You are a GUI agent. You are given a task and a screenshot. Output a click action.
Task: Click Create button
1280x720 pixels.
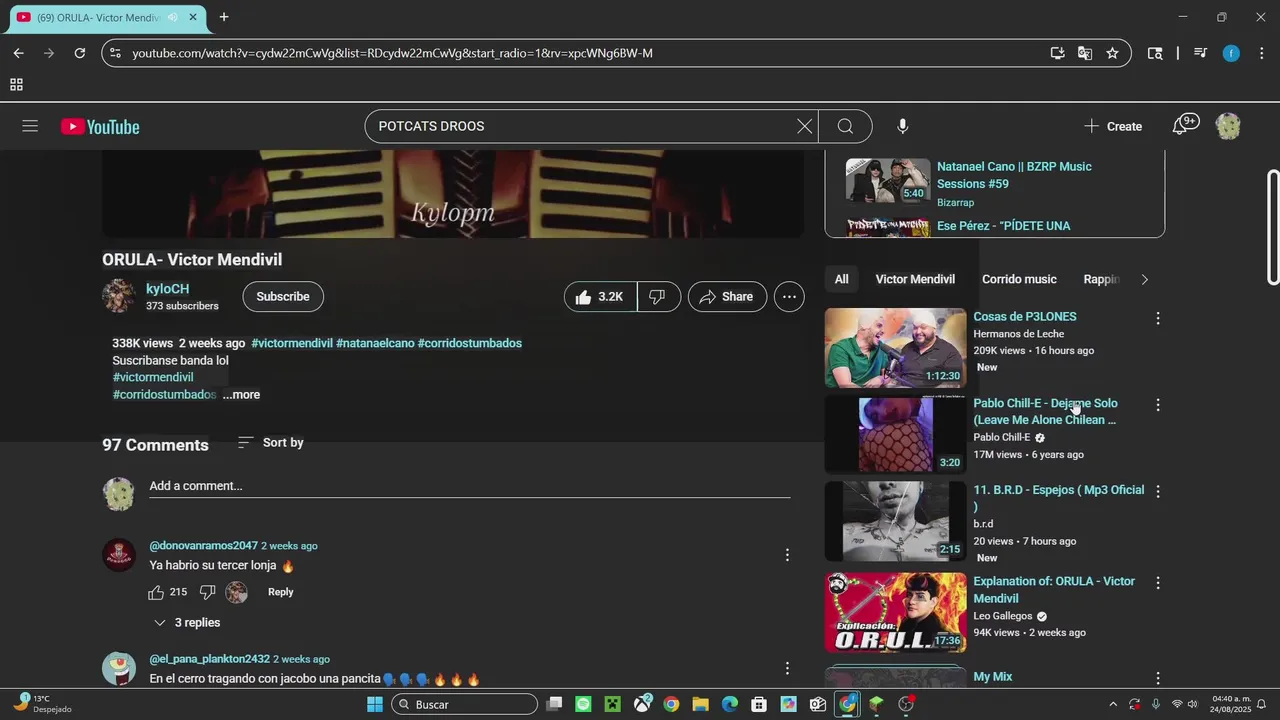1113,126
